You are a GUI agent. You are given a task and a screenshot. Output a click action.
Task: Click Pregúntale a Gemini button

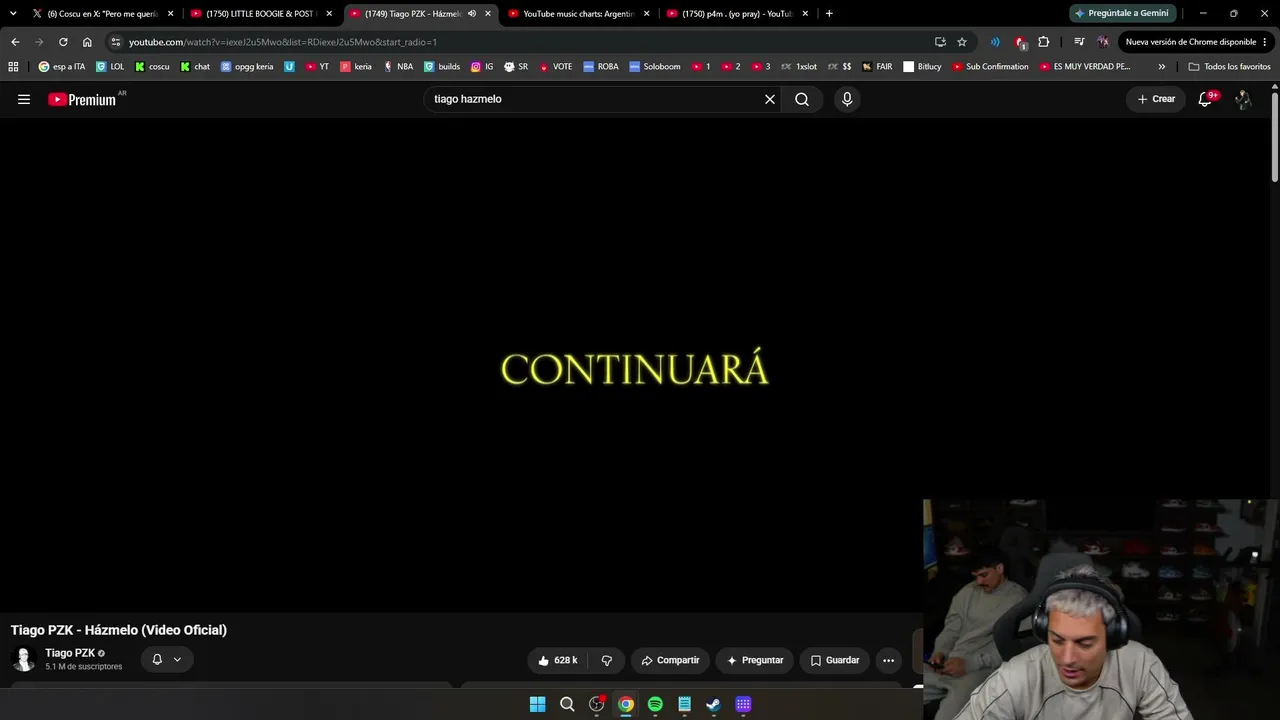1122,14
